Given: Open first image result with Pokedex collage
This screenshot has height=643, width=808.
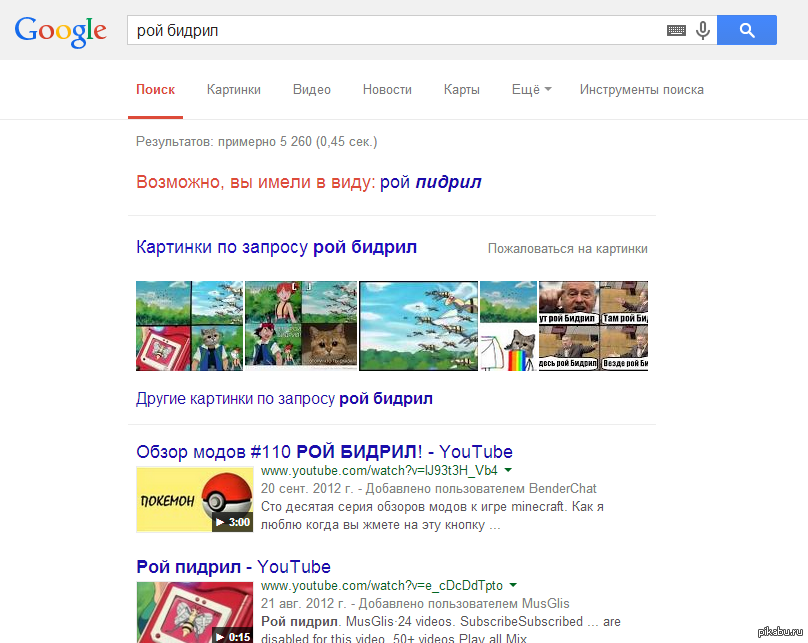Looking at the screenshot, I should click(189, 326).
